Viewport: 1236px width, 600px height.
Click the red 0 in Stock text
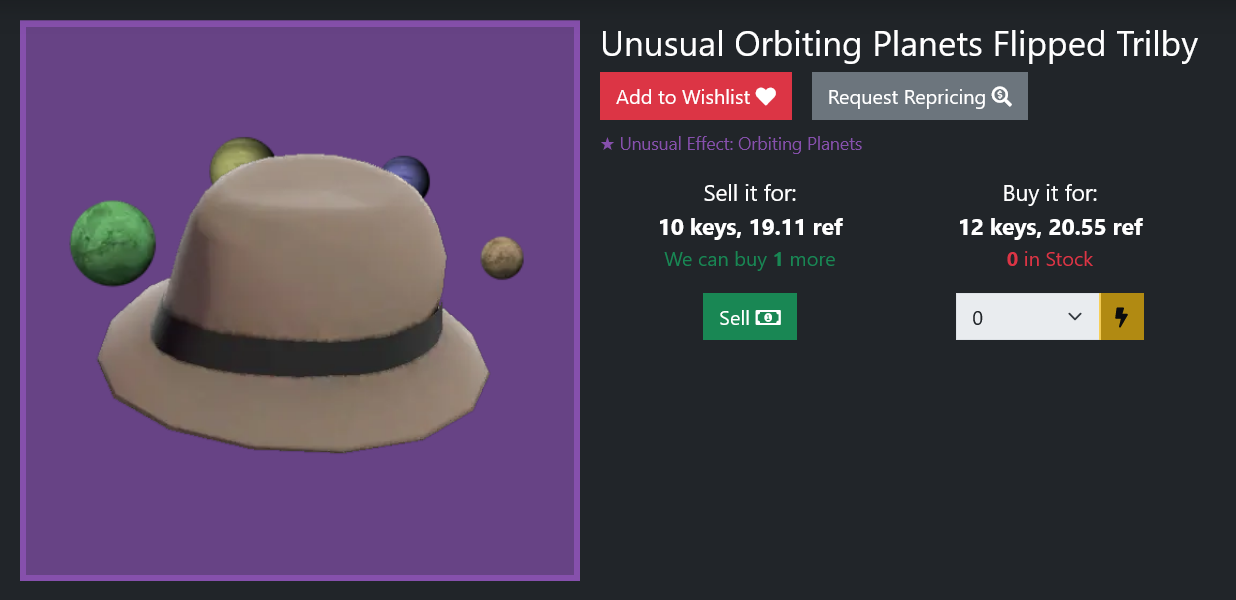tap(1050, 259)
